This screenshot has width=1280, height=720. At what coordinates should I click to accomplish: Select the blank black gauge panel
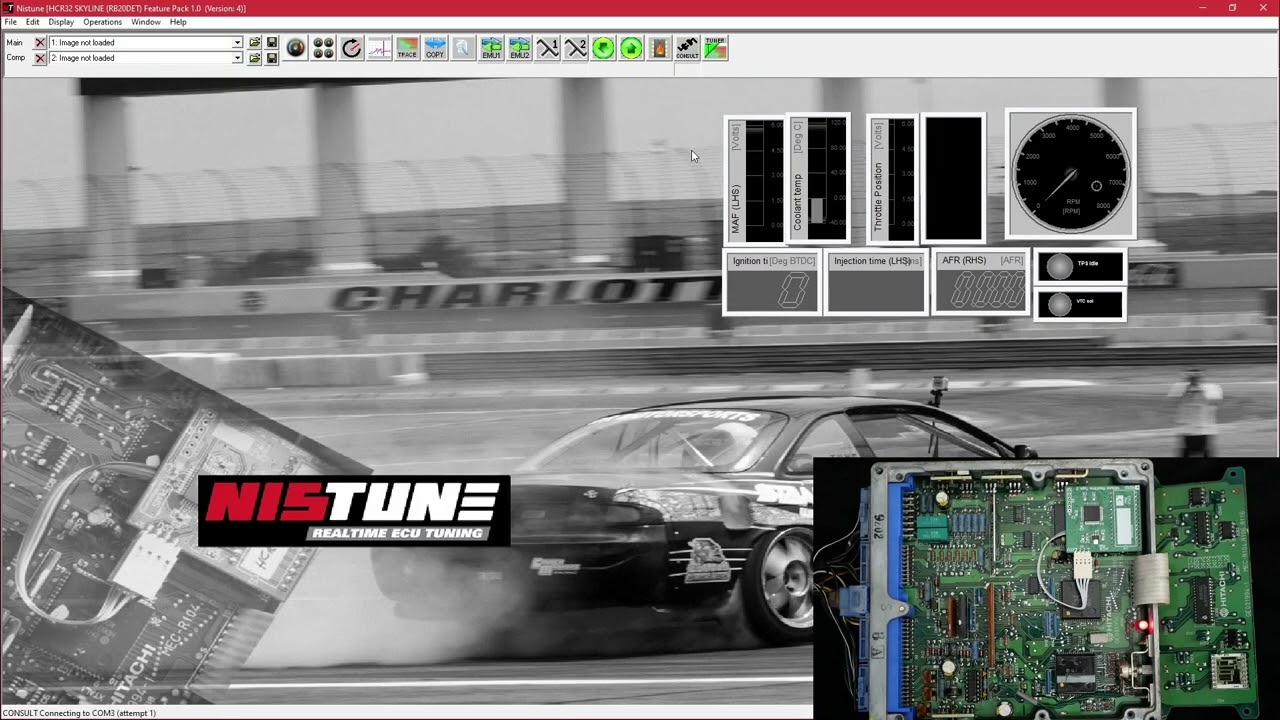(953, 178)
